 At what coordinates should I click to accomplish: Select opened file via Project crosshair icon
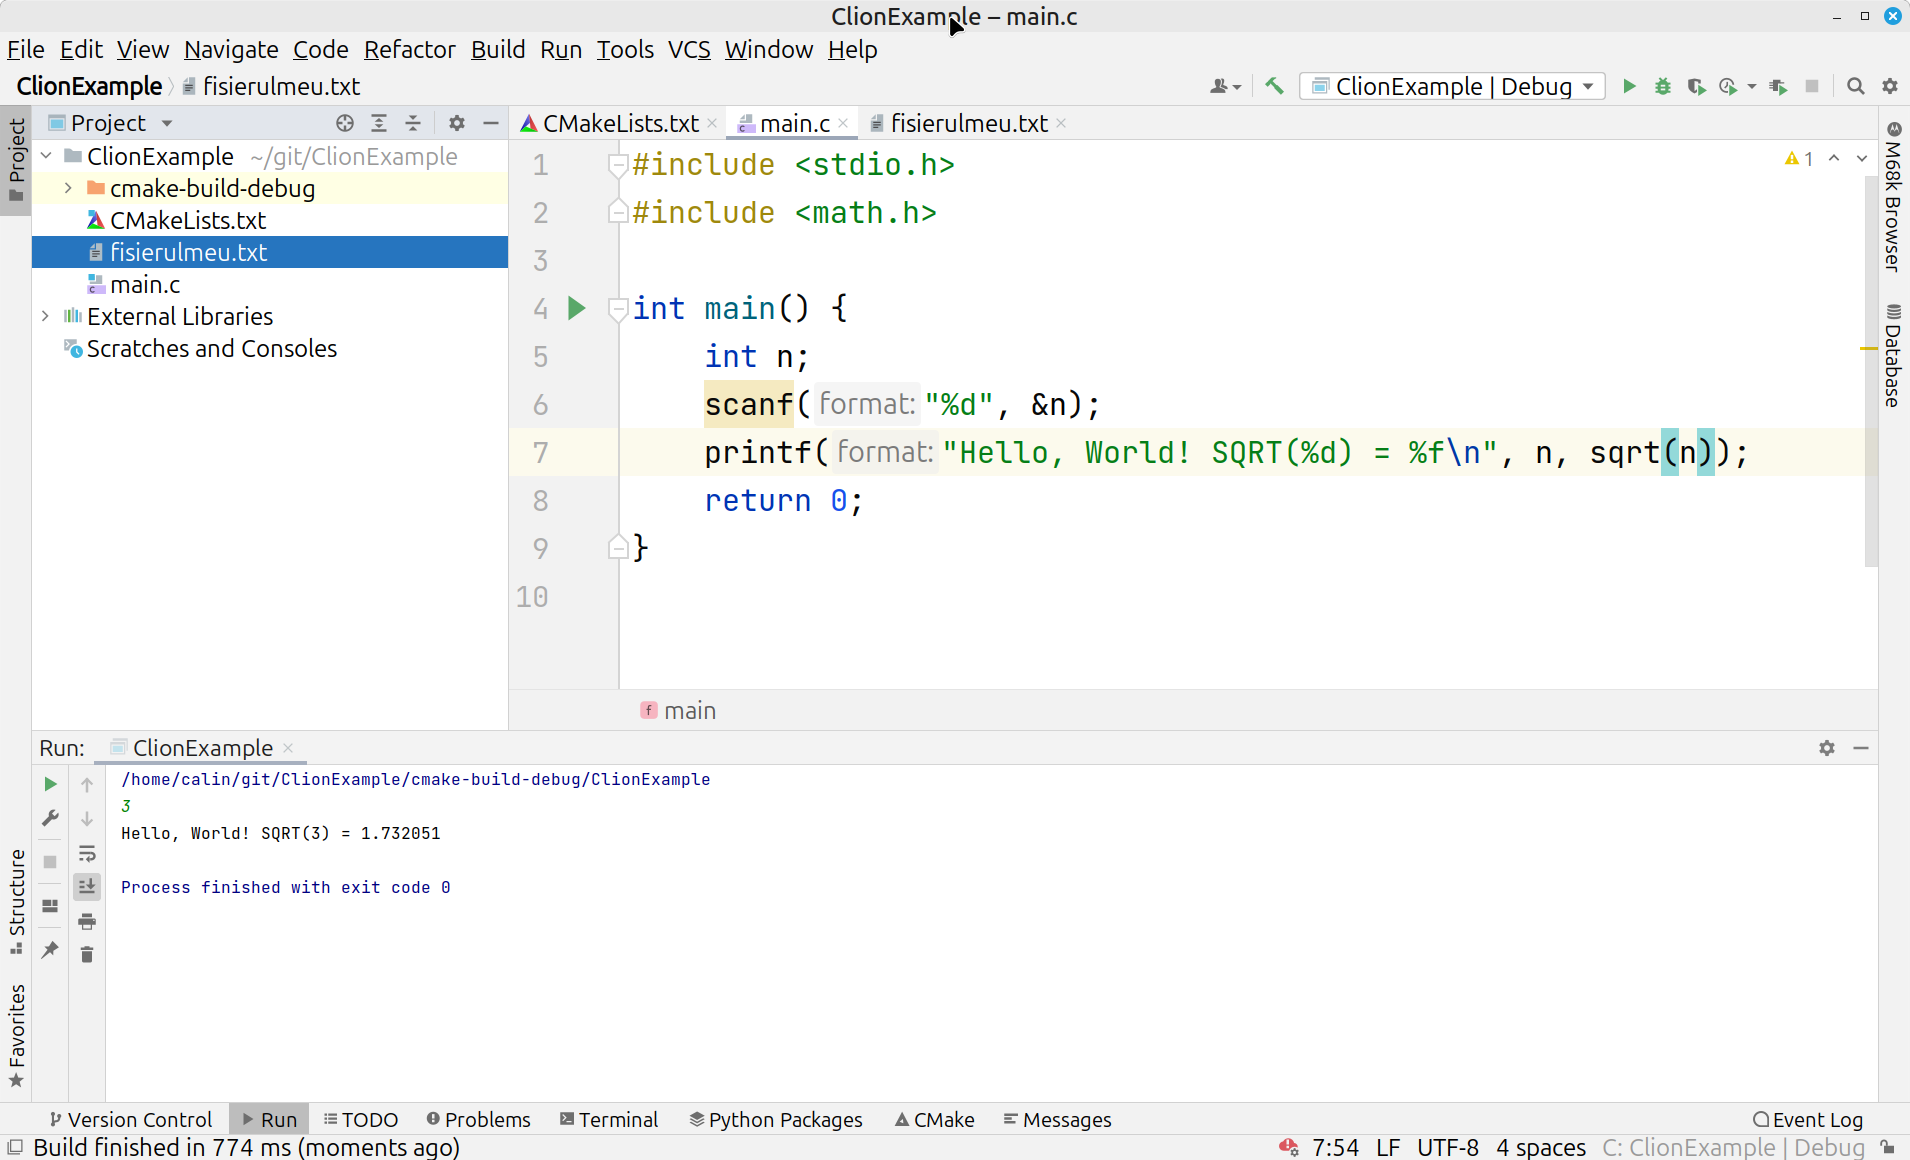click(345, 123)
